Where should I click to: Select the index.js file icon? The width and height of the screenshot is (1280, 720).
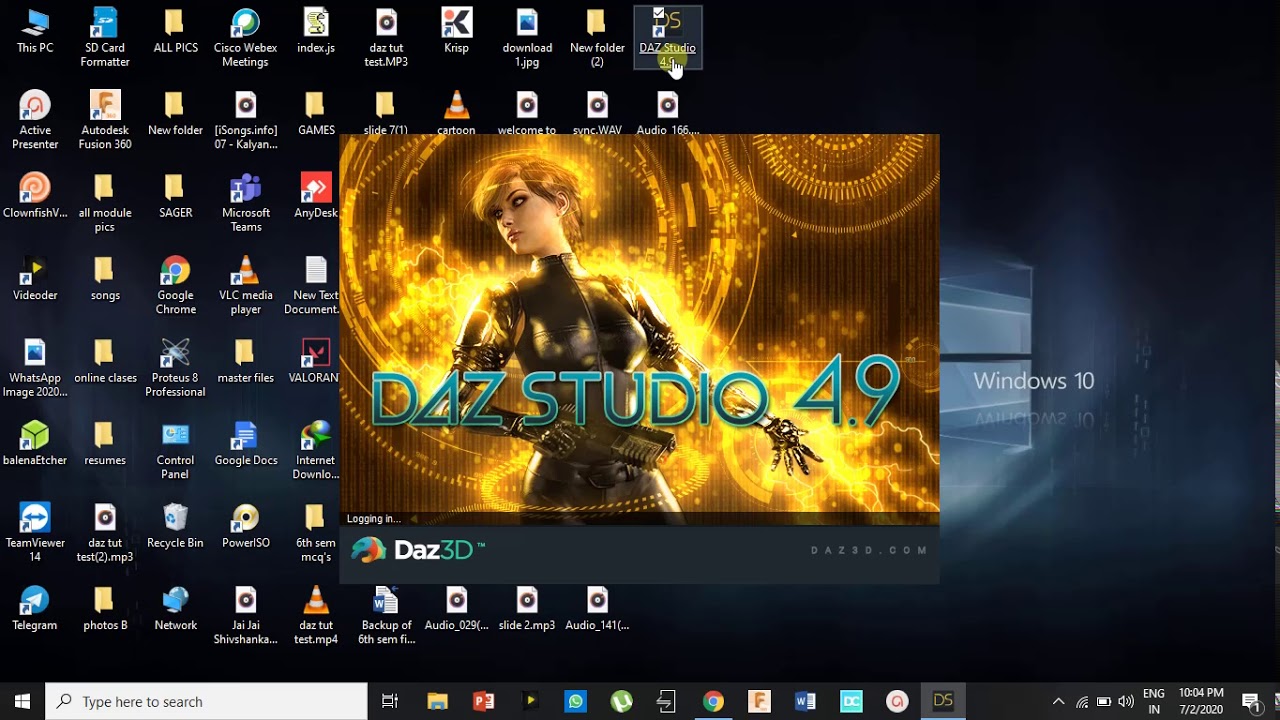pyautogui.click(x=316, y=32)
